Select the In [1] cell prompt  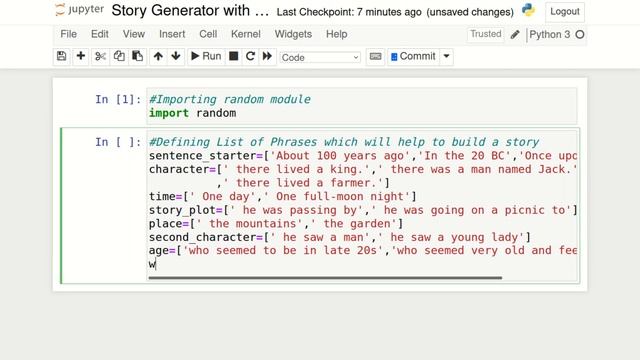click(x=118, y=99)
